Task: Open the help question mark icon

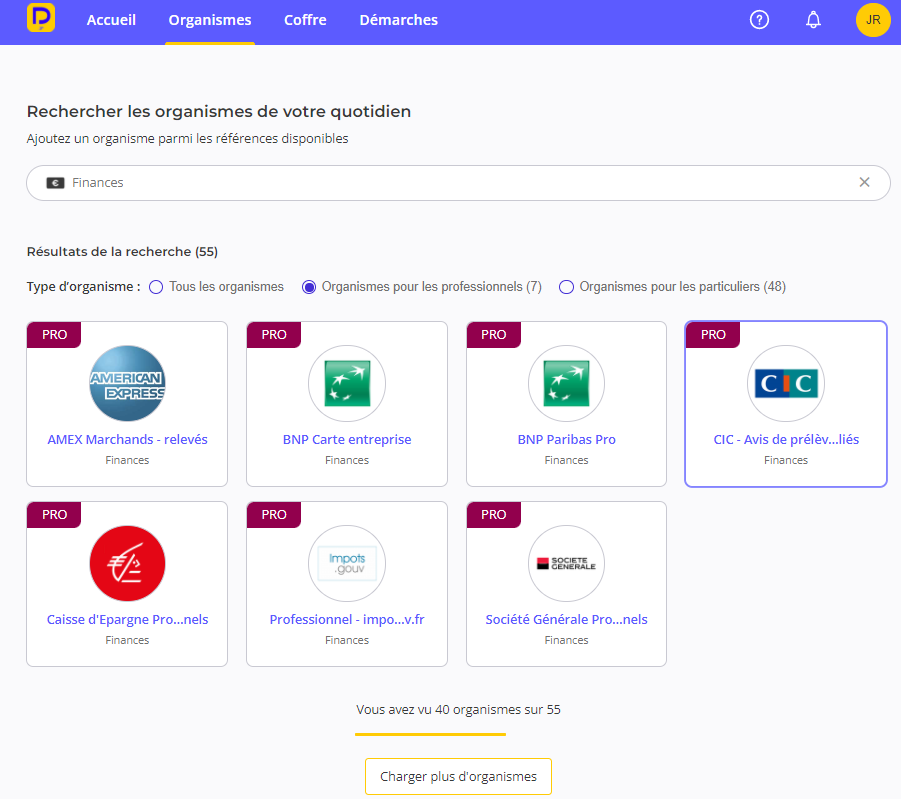Action: click(759, 20)
